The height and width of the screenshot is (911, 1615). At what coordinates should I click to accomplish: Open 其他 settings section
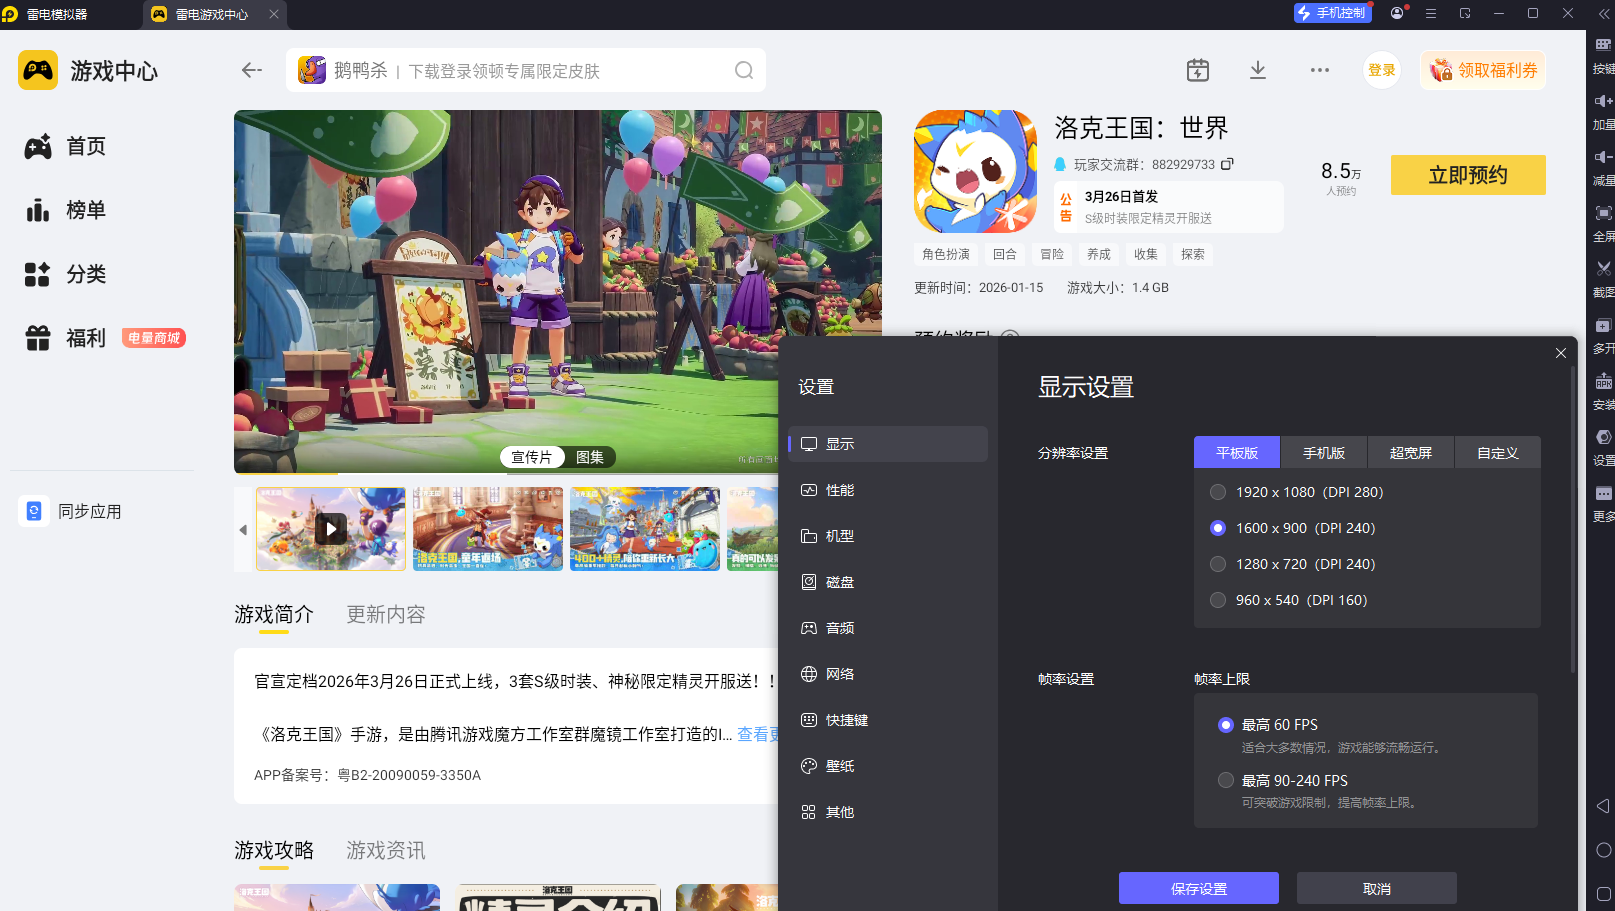888,812
